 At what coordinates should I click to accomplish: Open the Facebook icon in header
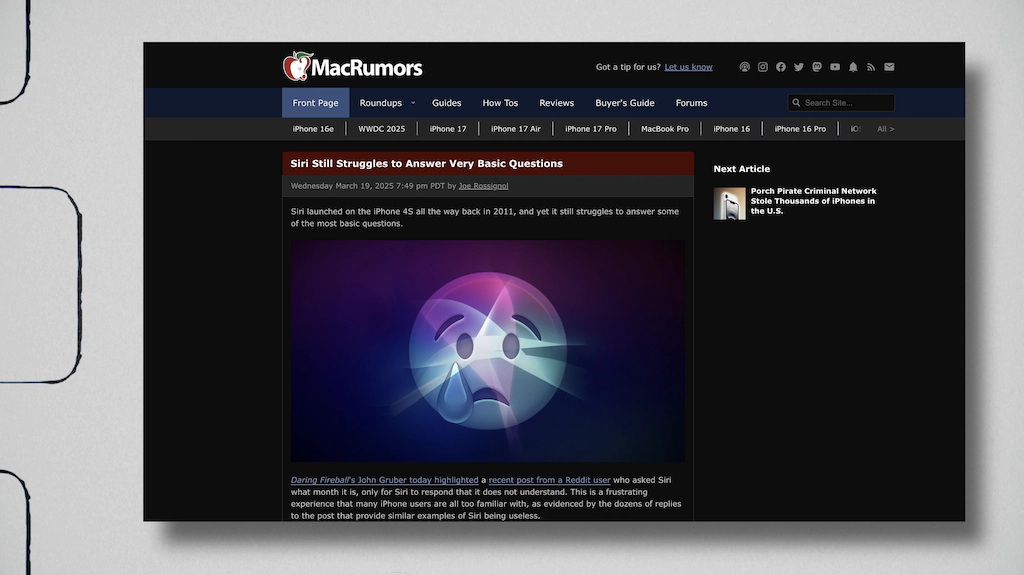780,67
